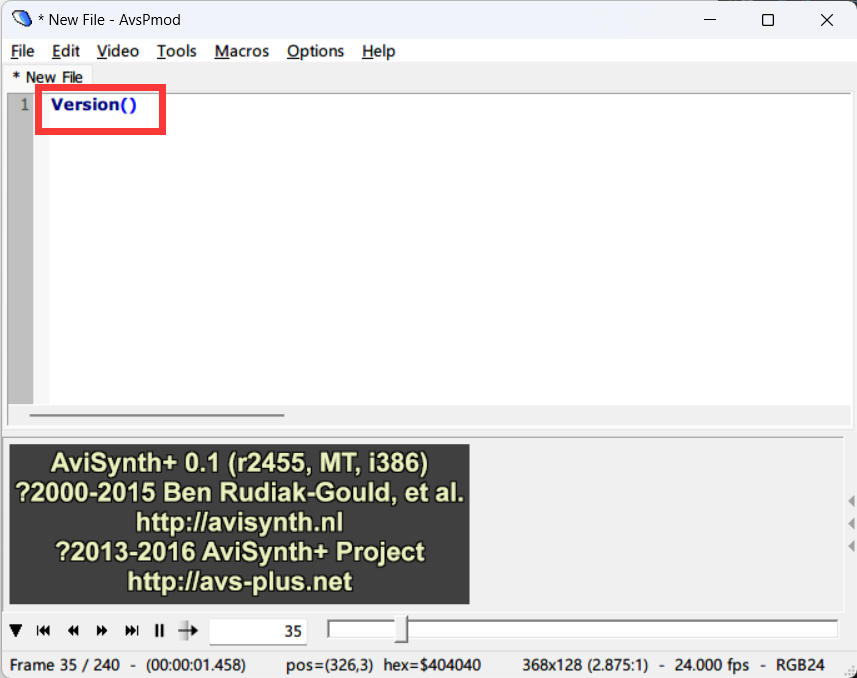Step back one frame
The image size is (857, 678).
coord(73,630)
